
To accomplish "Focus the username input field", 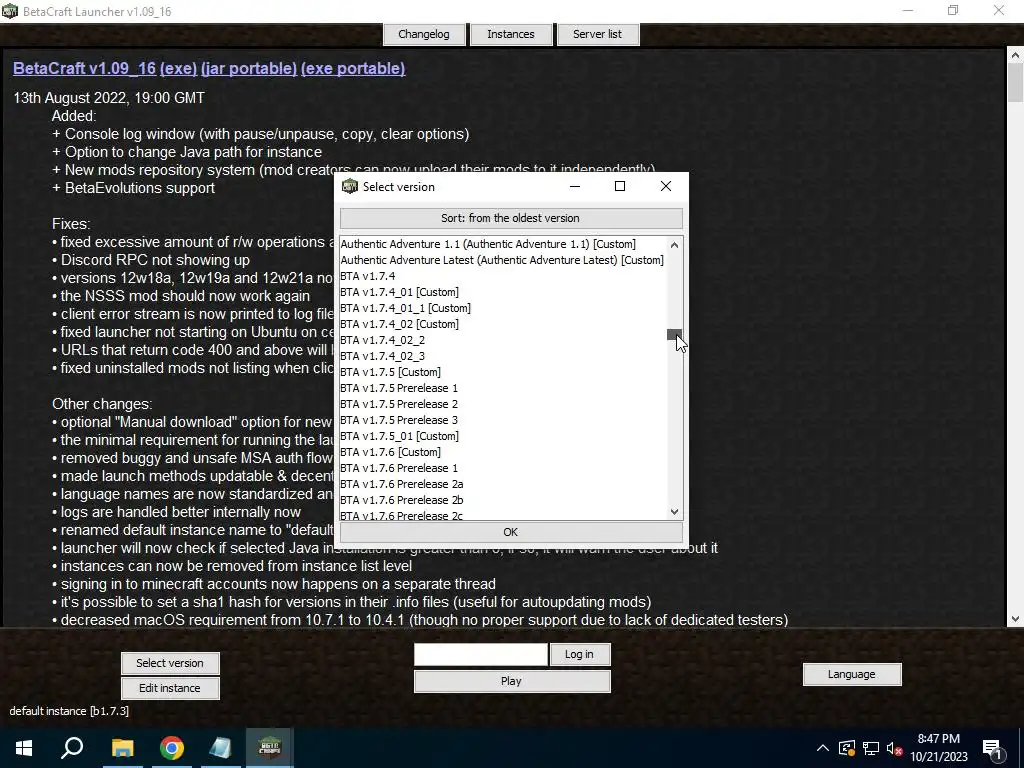I will click(x=481, y=654).
